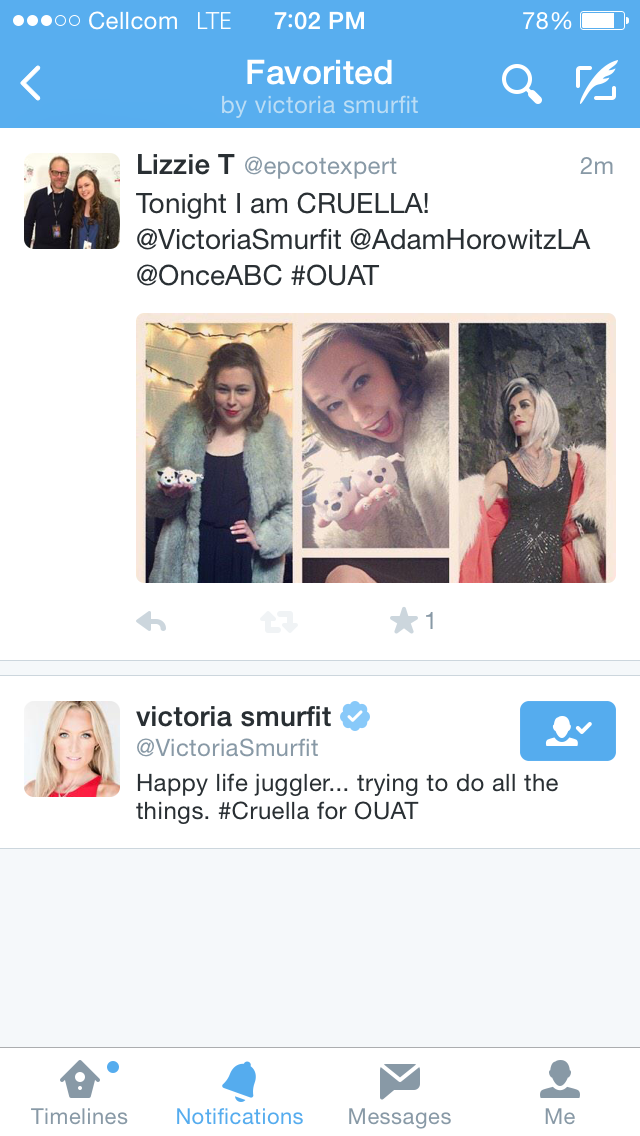Retweet the CRUELLA tweet
The image size is (640, 1136).
point(279,622)
